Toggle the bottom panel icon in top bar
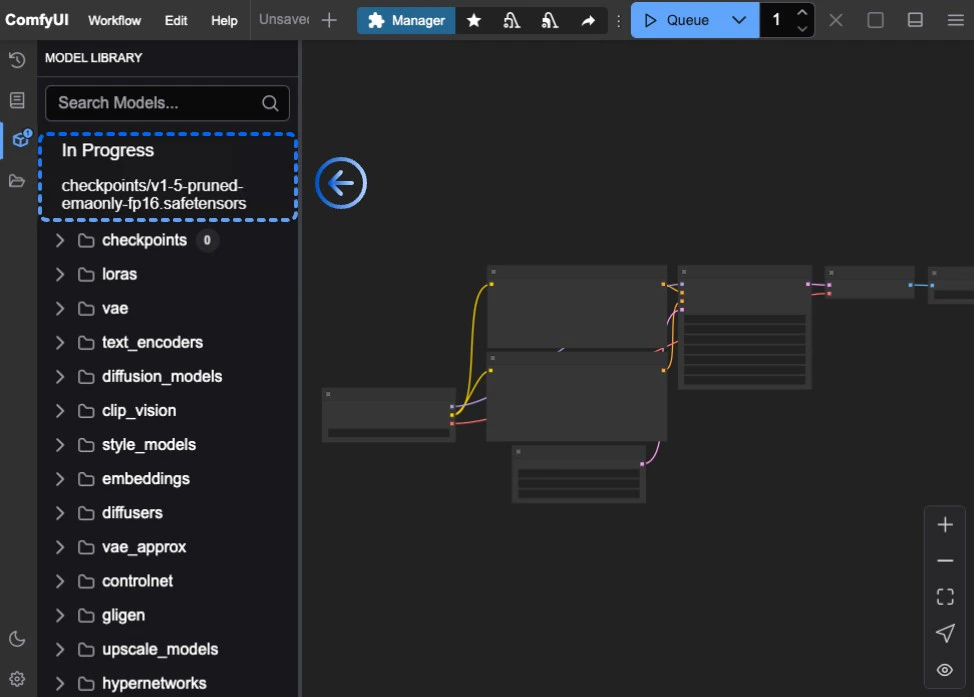 (x=915, y=20)
